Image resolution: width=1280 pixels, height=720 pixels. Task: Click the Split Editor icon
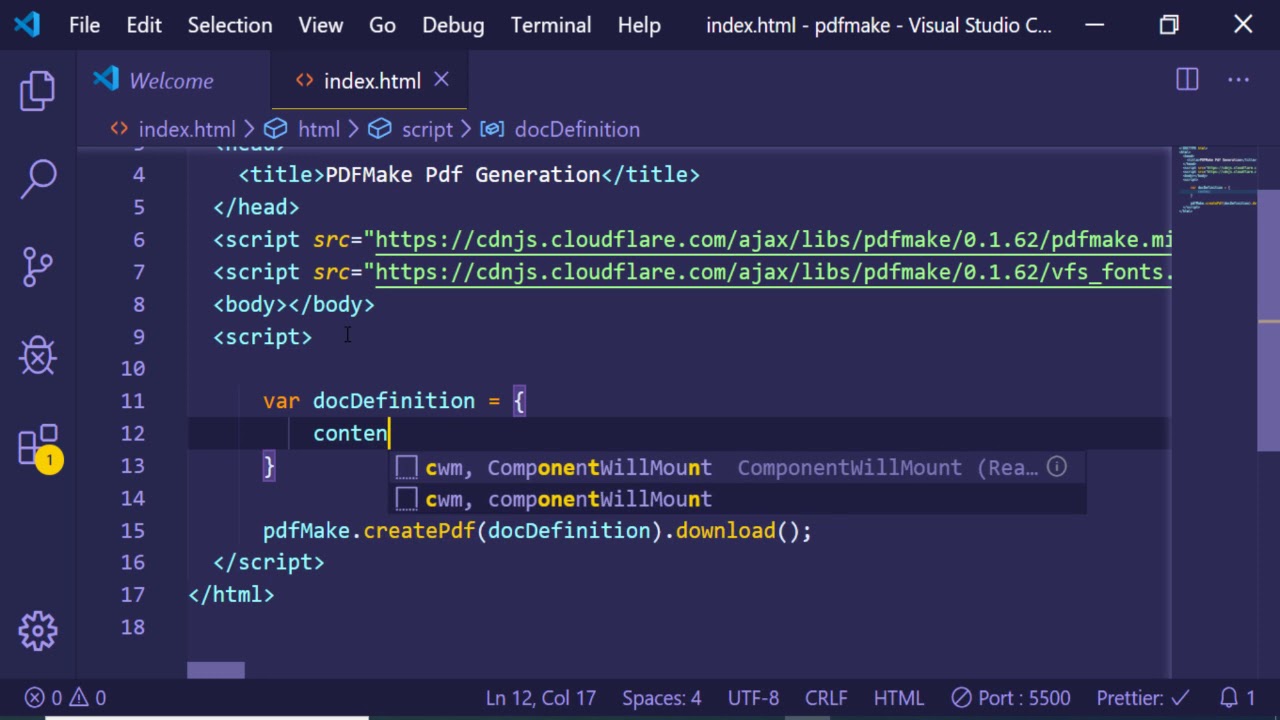(x=1187, y=80)
